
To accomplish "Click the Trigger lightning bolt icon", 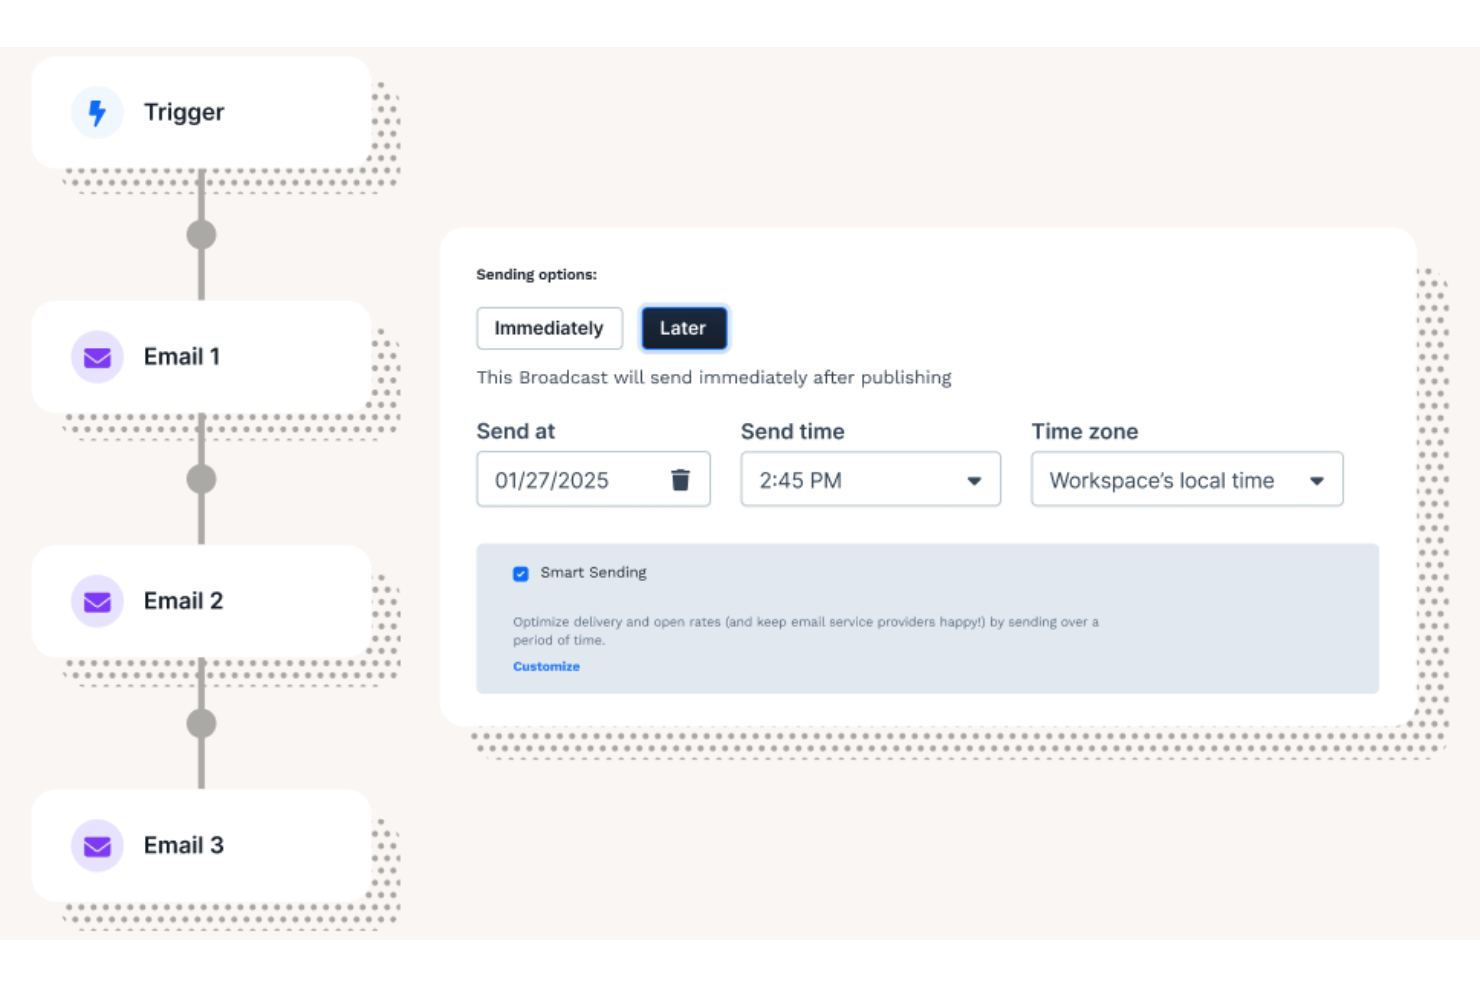I will (97, 112).
